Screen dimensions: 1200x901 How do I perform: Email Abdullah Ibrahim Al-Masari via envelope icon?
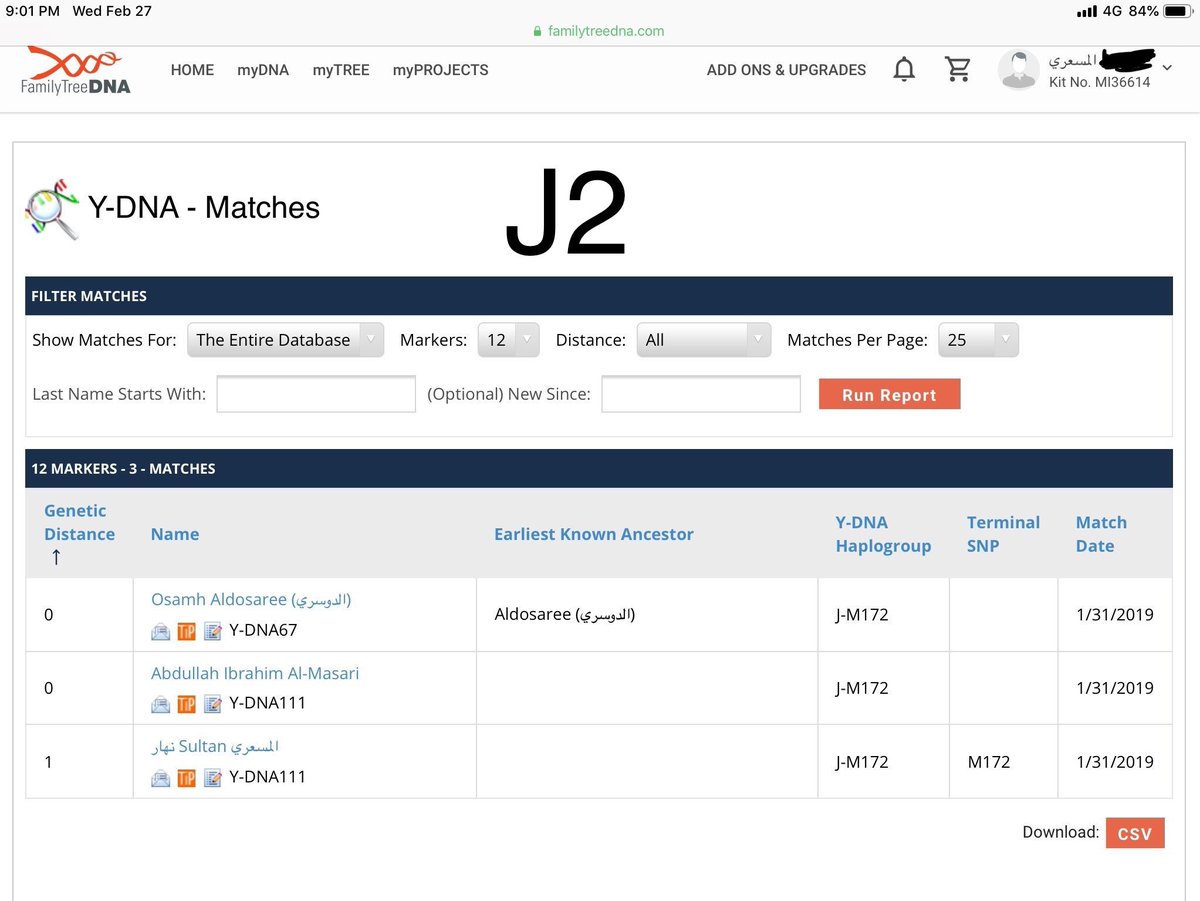pos(160,704)
